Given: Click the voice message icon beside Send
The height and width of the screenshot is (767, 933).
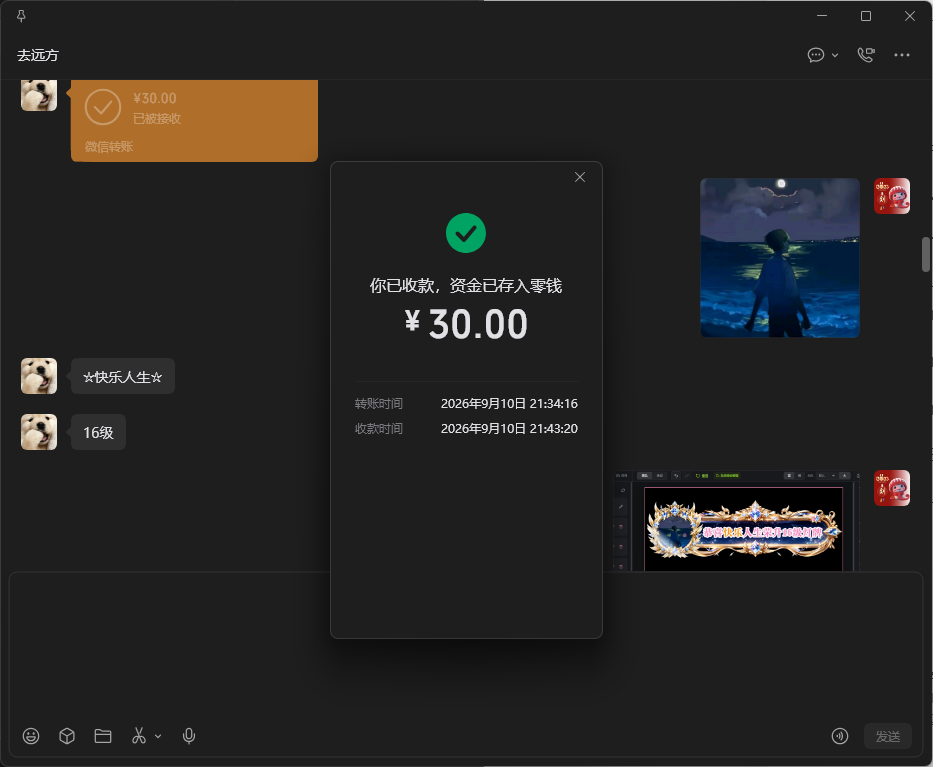Looking at the screenshot, I should [x=840, y=736].
